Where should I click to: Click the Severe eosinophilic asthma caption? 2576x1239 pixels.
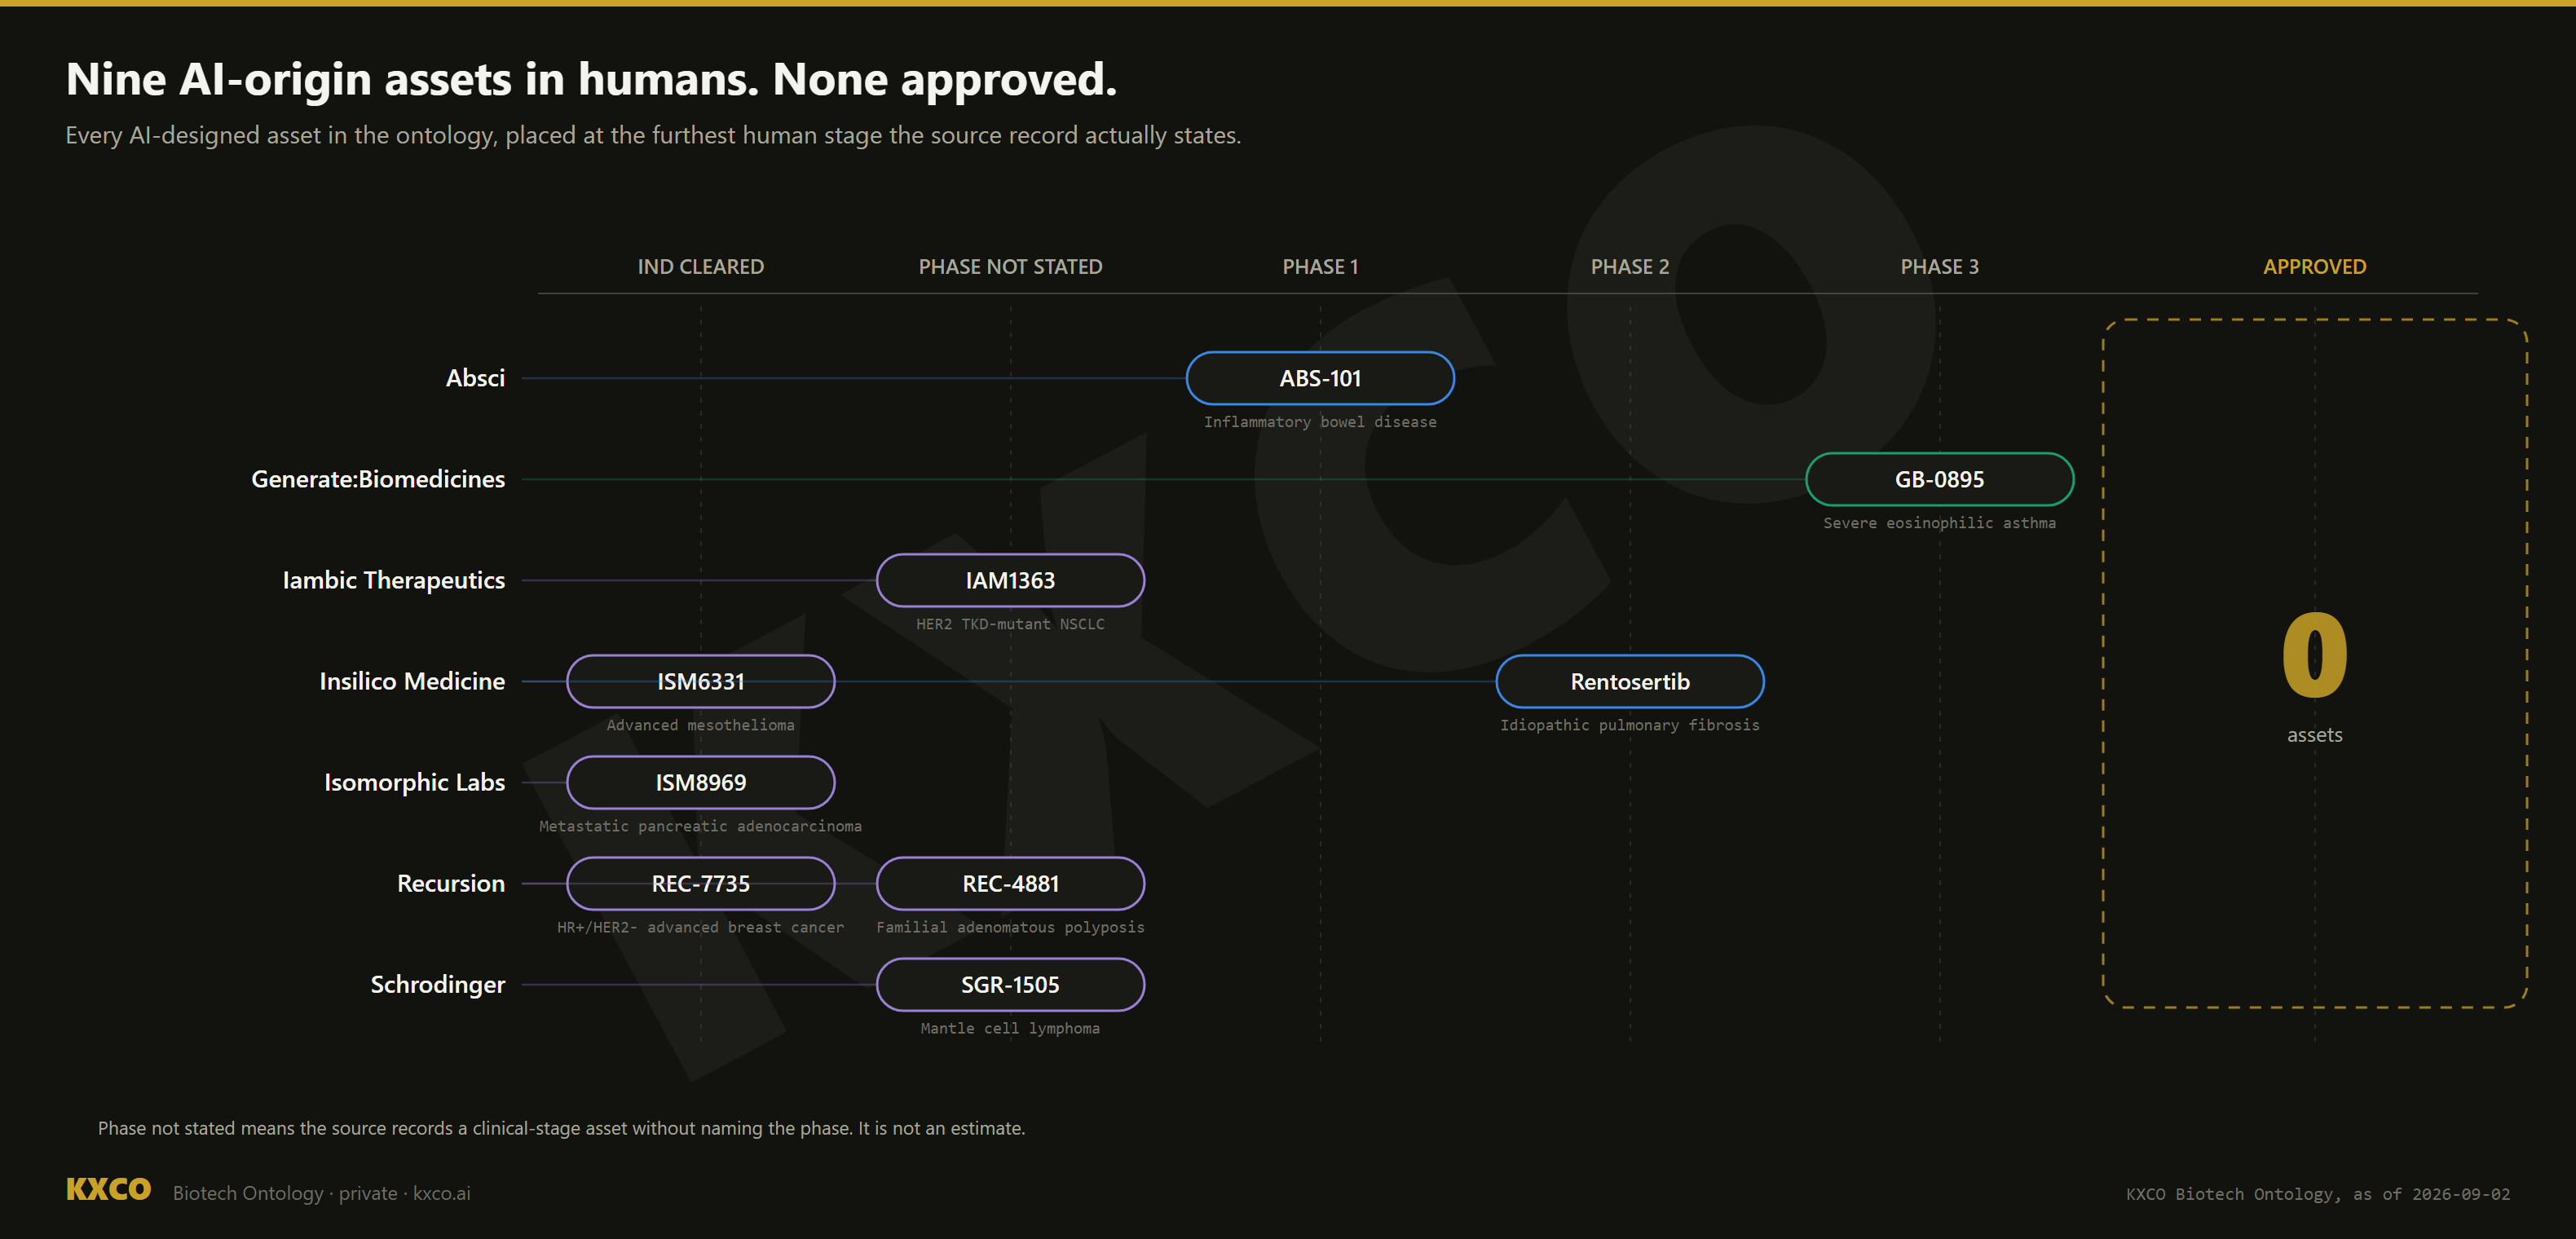1939,523
